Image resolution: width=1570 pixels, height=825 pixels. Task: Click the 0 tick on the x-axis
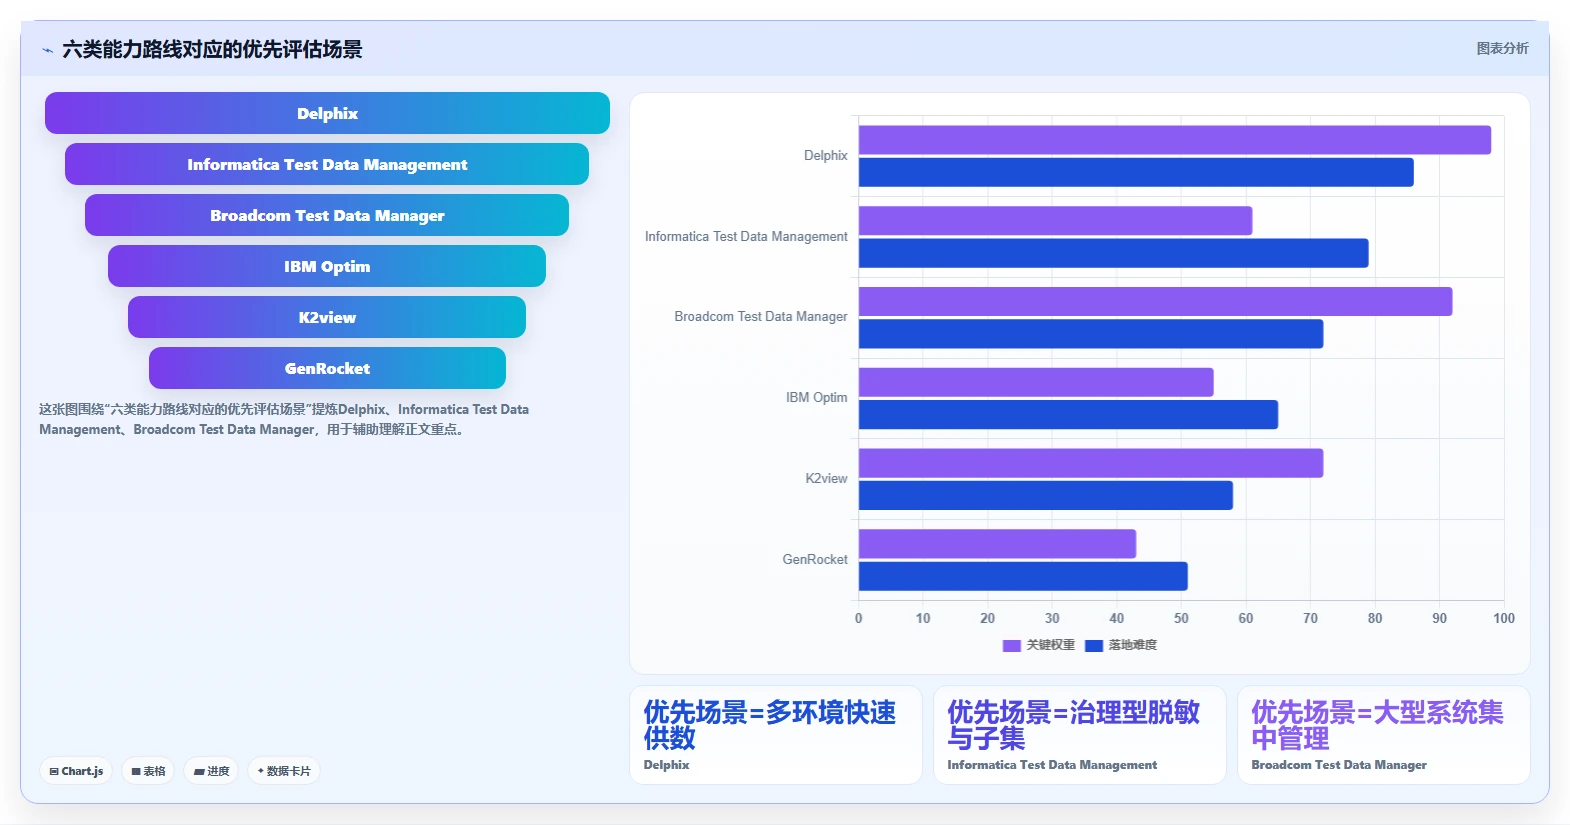click(x=858, y=618)
